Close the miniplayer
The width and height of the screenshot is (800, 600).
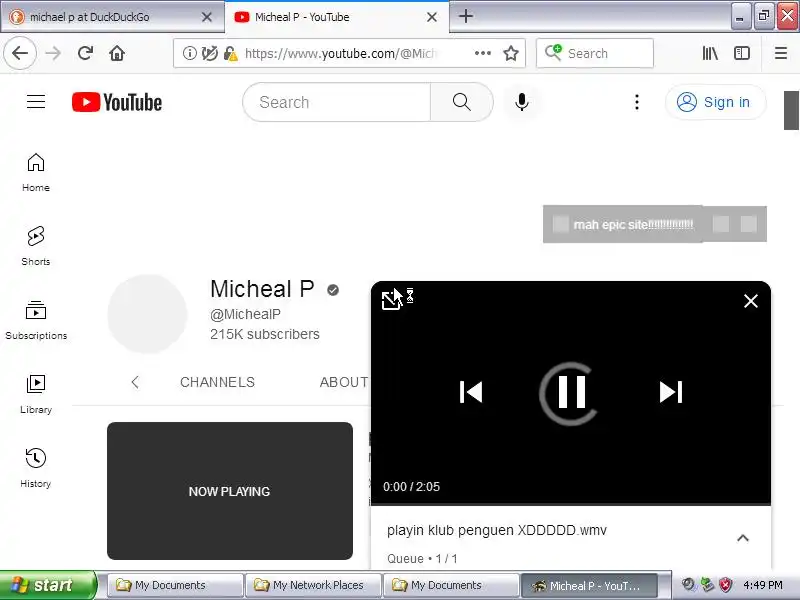point(751,301)
